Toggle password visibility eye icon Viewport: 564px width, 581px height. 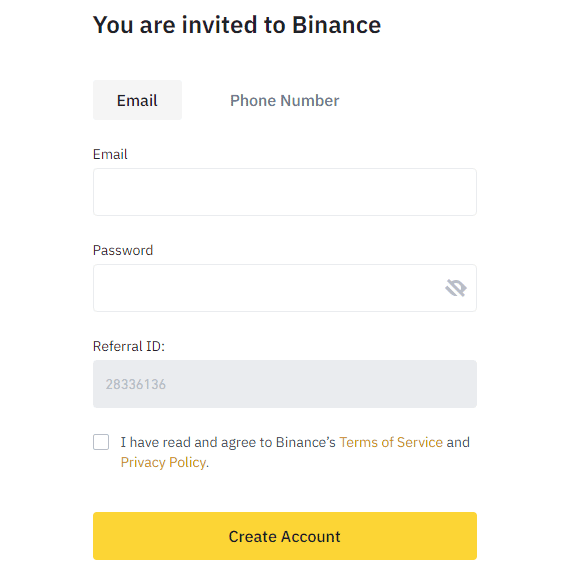tap(455, 288)
